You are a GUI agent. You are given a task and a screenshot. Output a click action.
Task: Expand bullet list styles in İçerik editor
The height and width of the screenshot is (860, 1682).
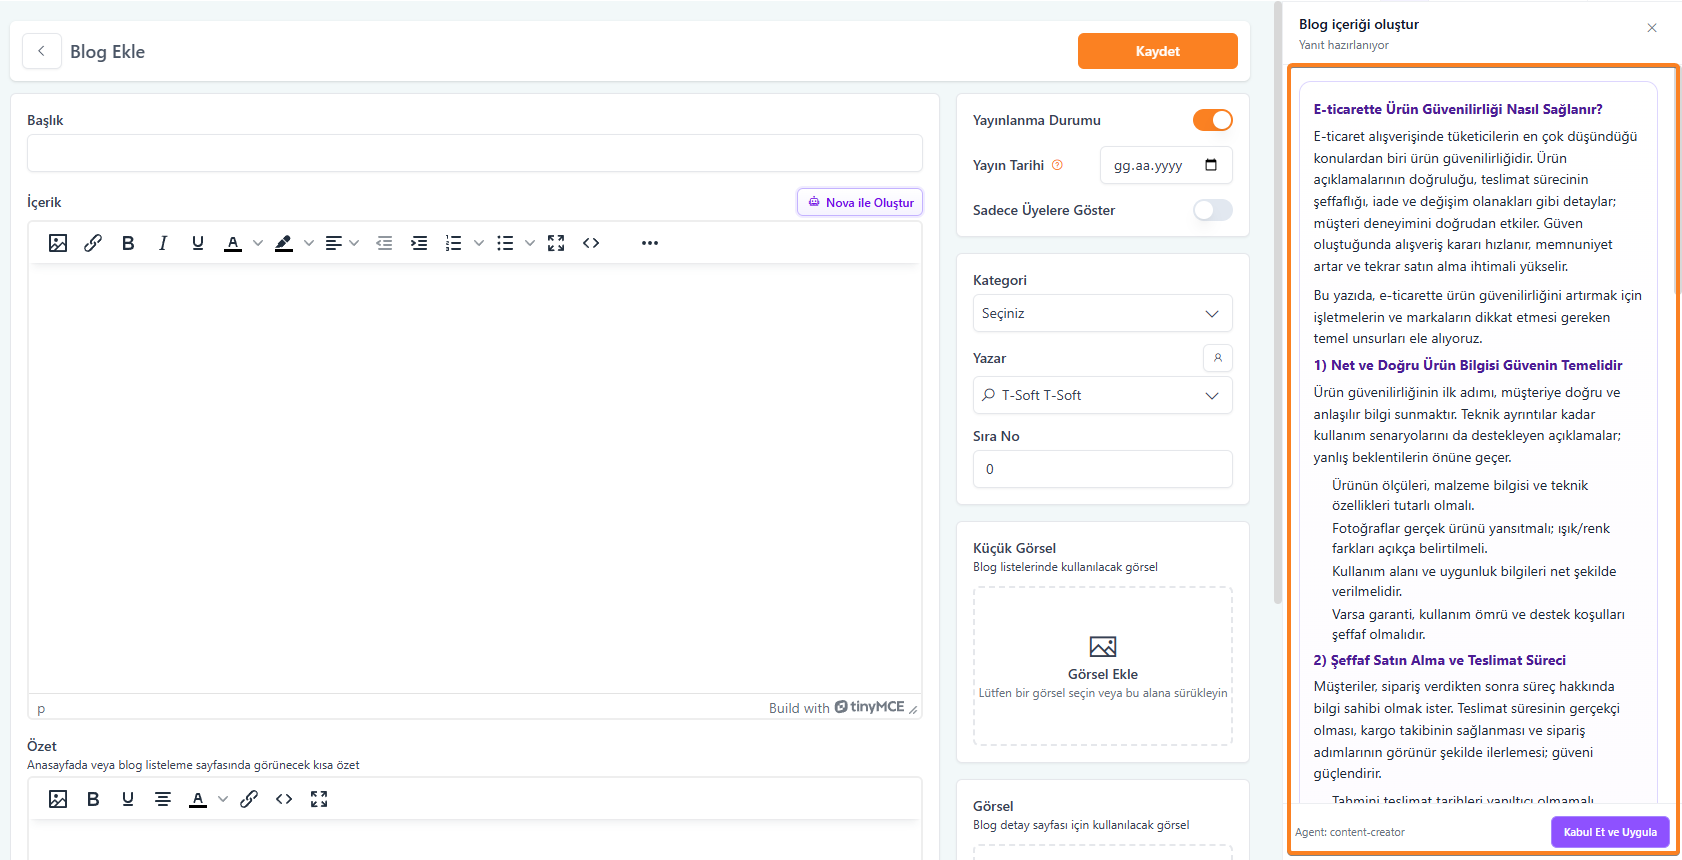[x=530, y=243]
